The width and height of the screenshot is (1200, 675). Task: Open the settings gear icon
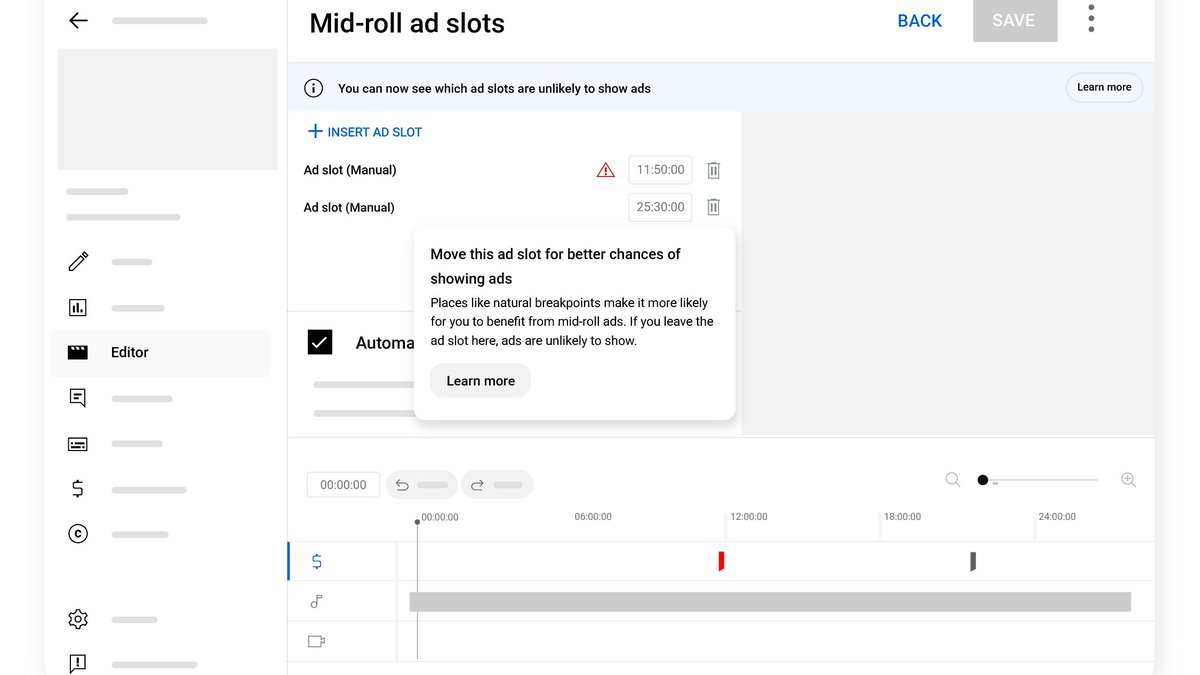[x=78, y=619]
